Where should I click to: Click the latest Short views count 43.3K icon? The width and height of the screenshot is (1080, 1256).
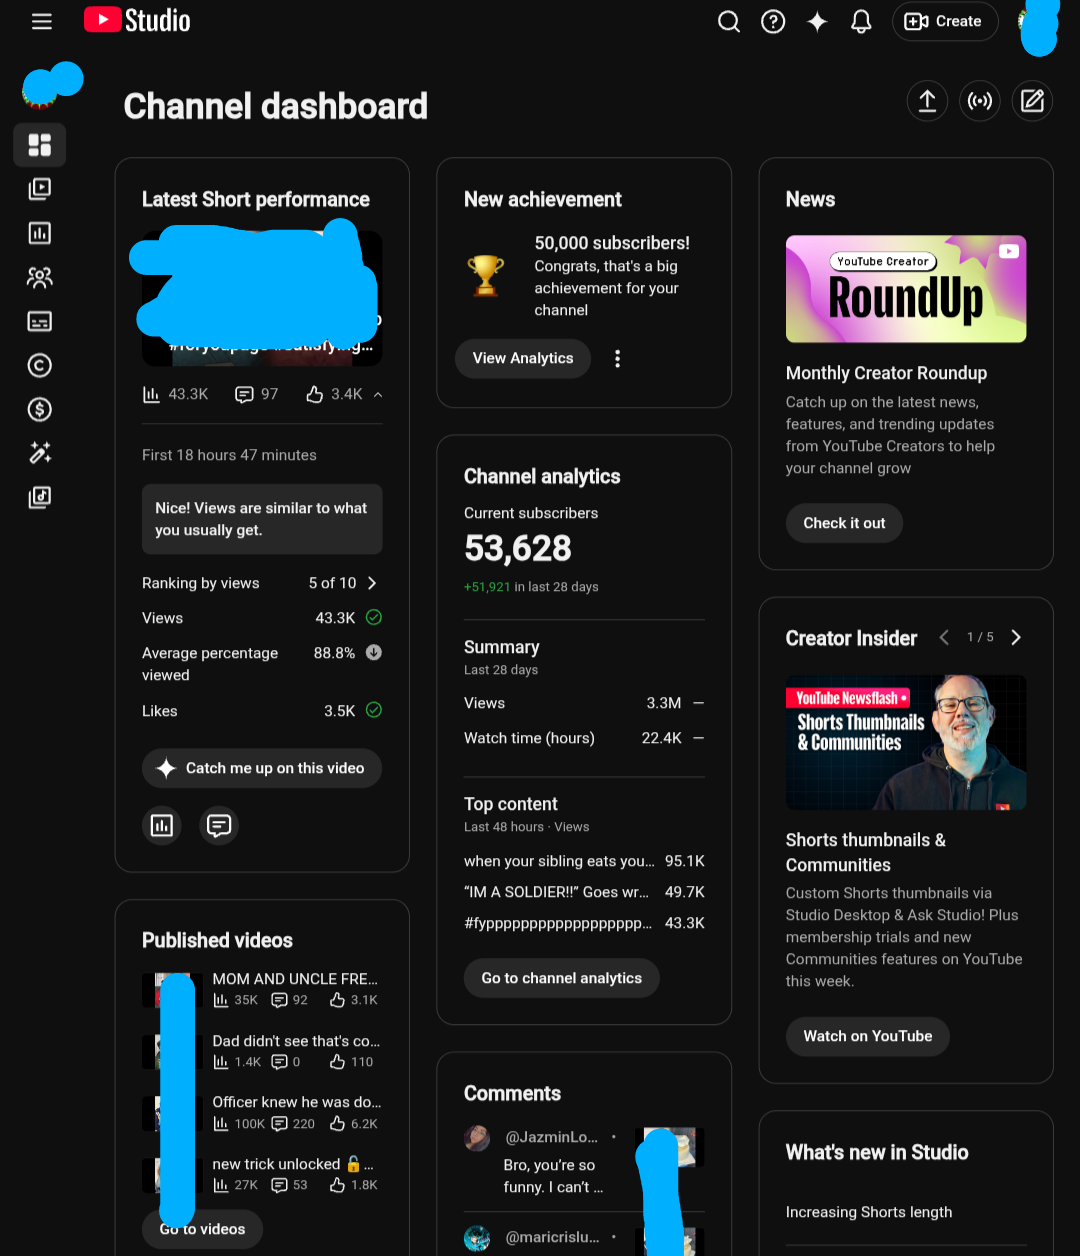coord(151,395)
